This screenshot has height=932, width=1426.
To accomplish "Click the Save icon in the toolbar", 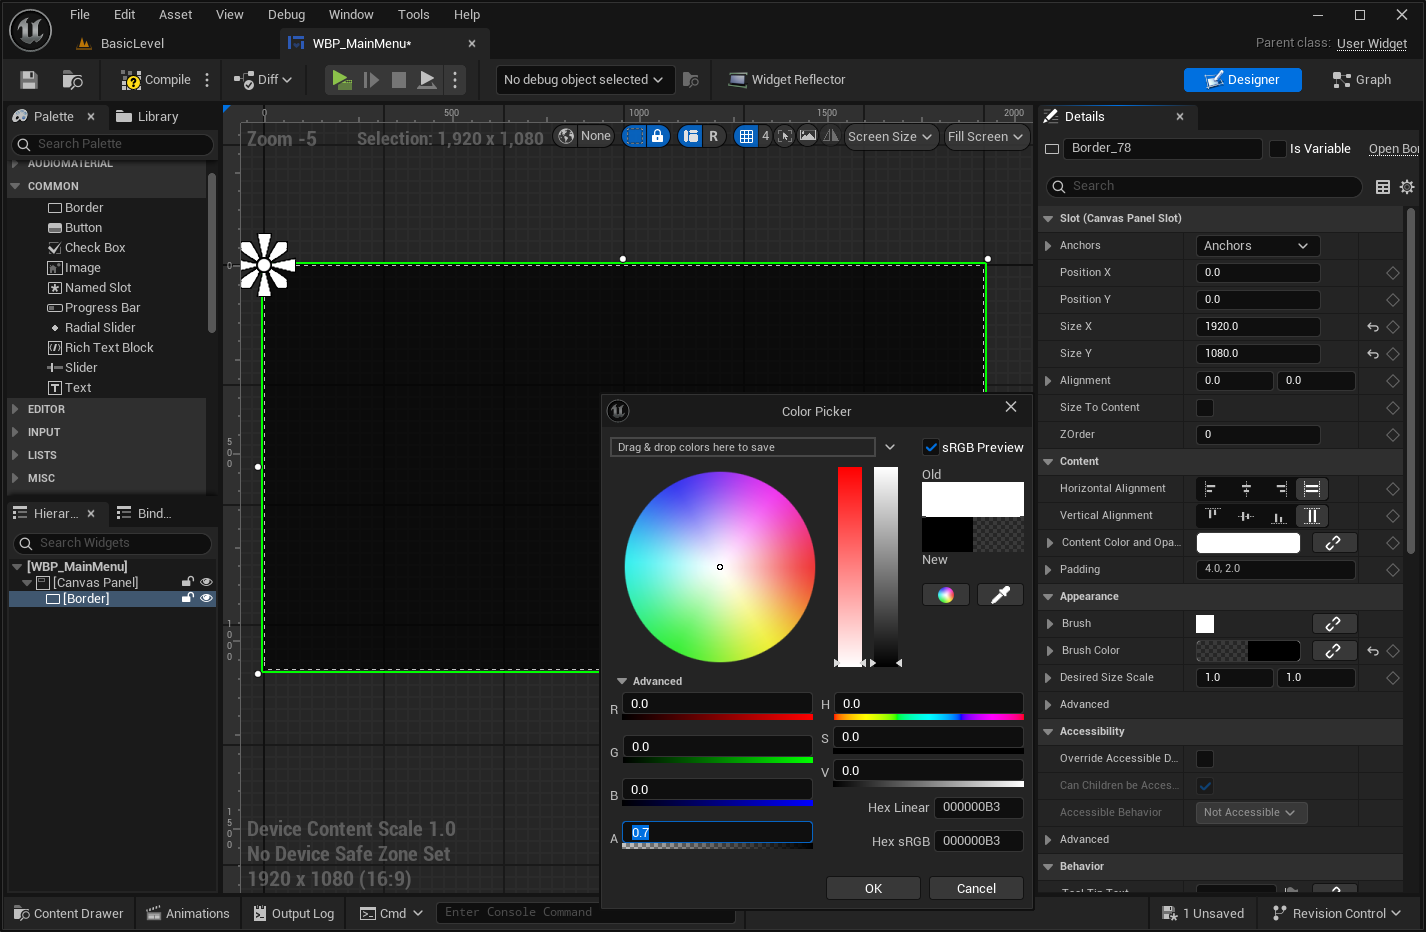I will click(29, 80).
